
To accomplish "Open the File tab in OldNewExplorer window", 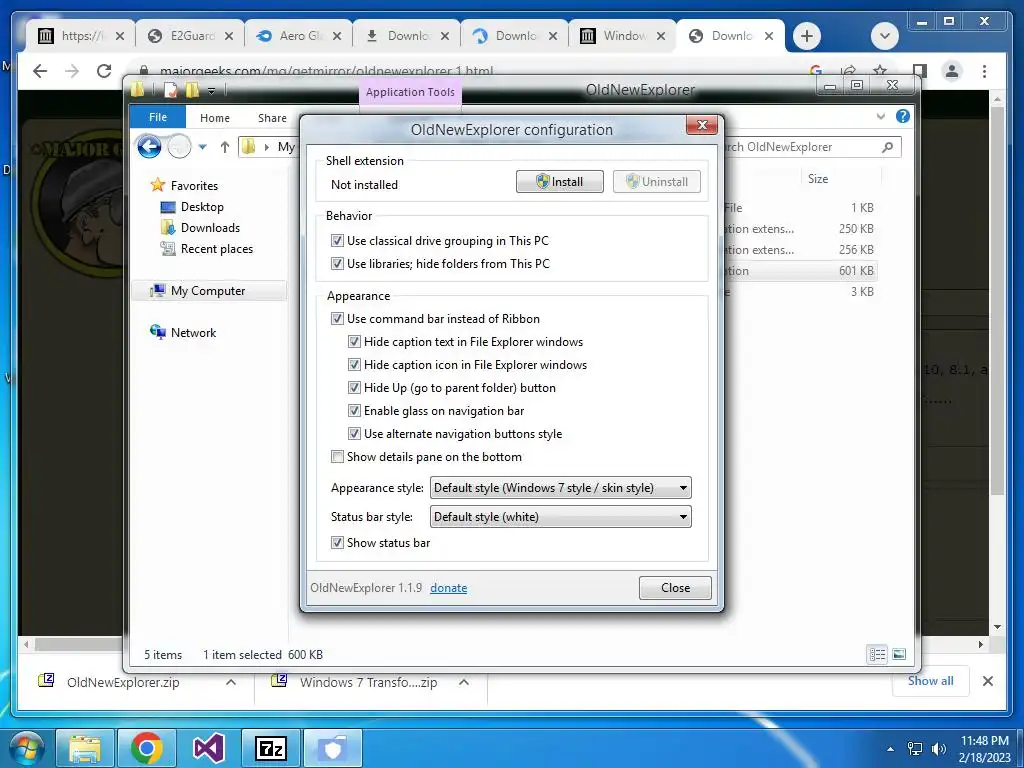I will (x=158, y=118).
